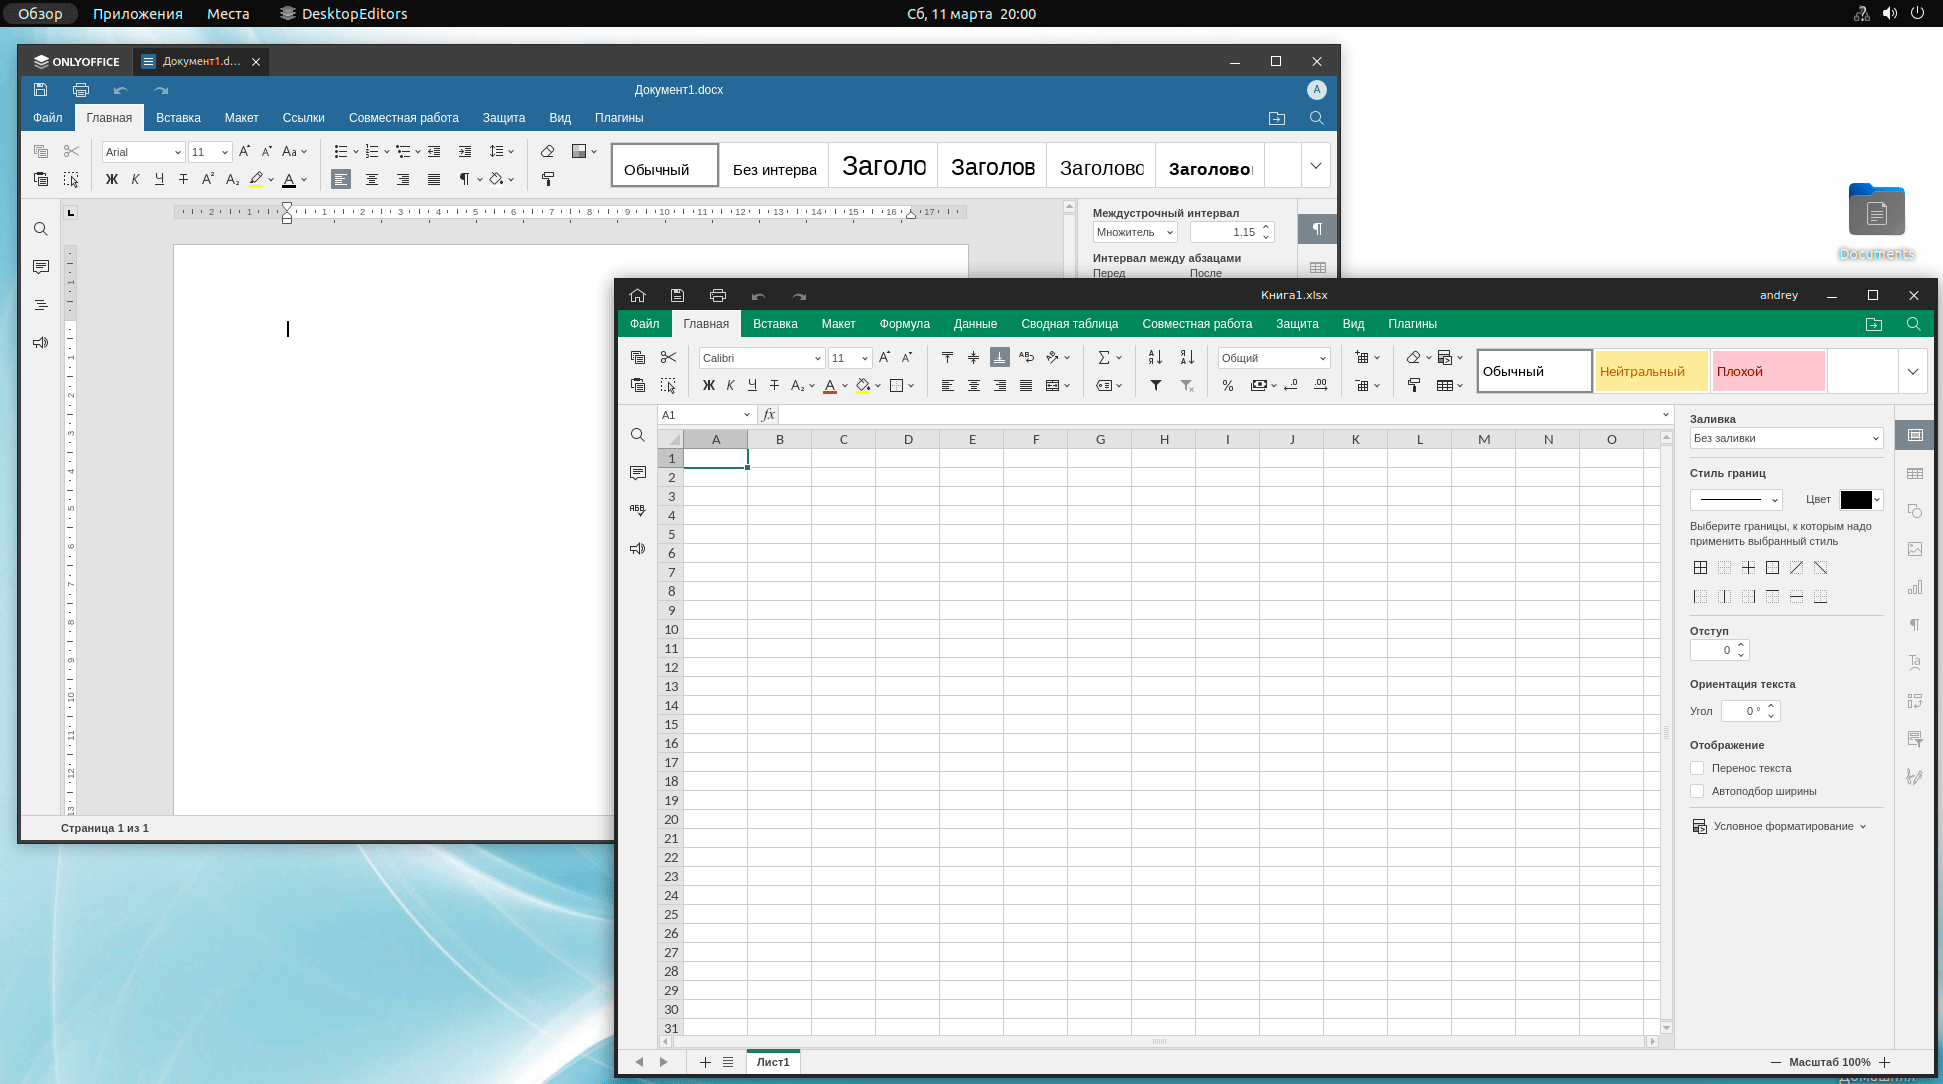Click the filter funnel icon in the spreadsheet toolbar
1943x1084 pixels.
(x=1156, y=386)
